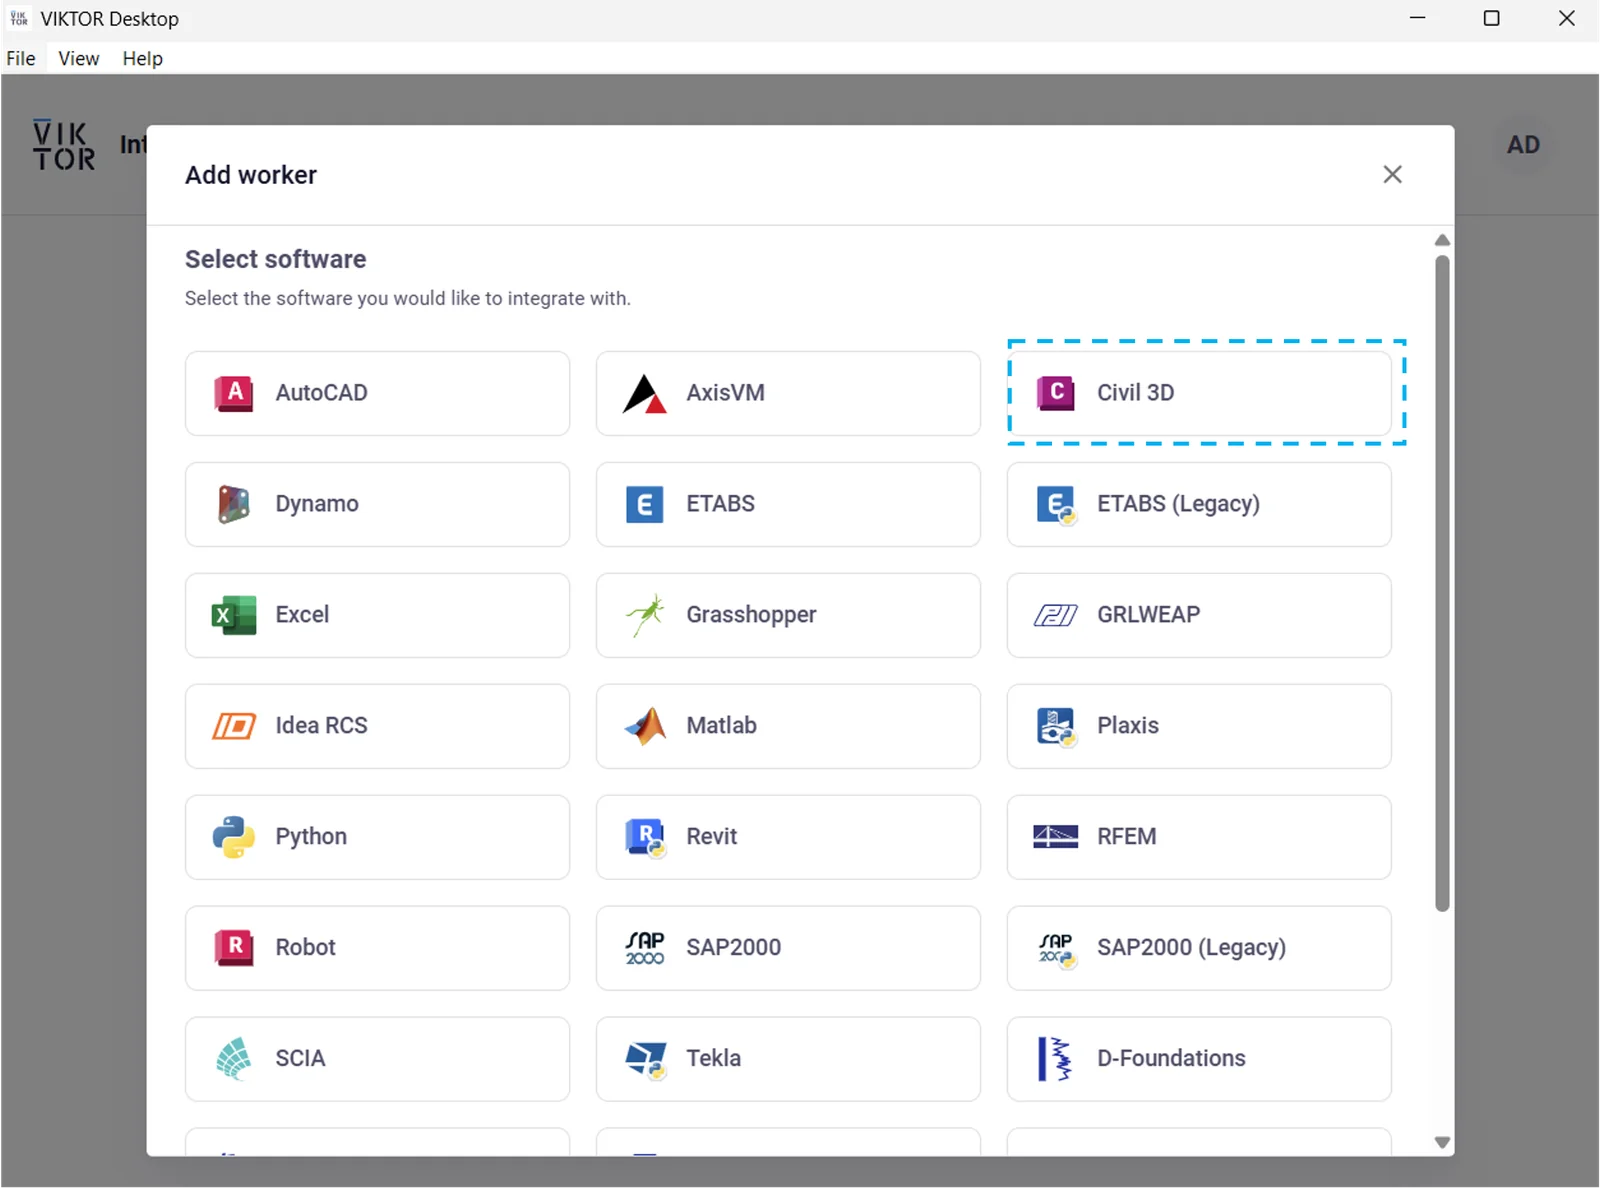Click the SAP2000 logo icon
The image size is (1600, 1188).
645,948
